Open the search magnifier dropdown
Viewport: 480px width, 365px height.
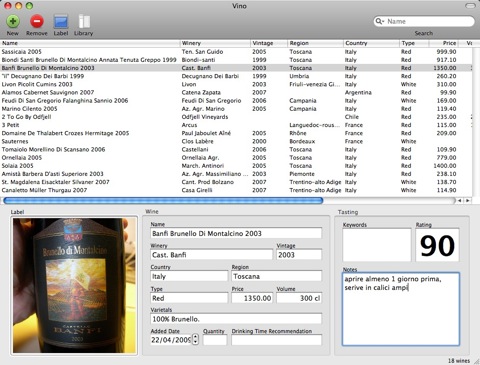[x=380, y=21]
